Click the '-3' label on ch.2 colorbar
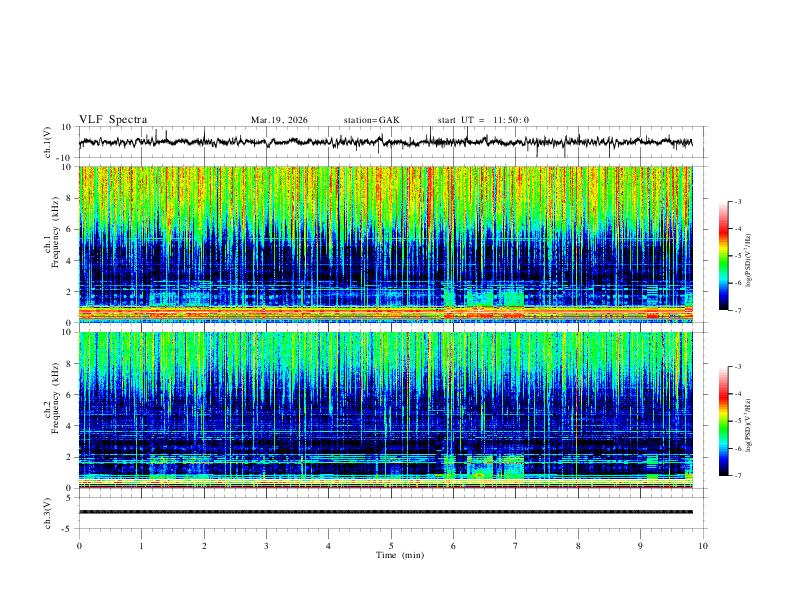This screenshot has width=792, height=612. pos(738,367)
